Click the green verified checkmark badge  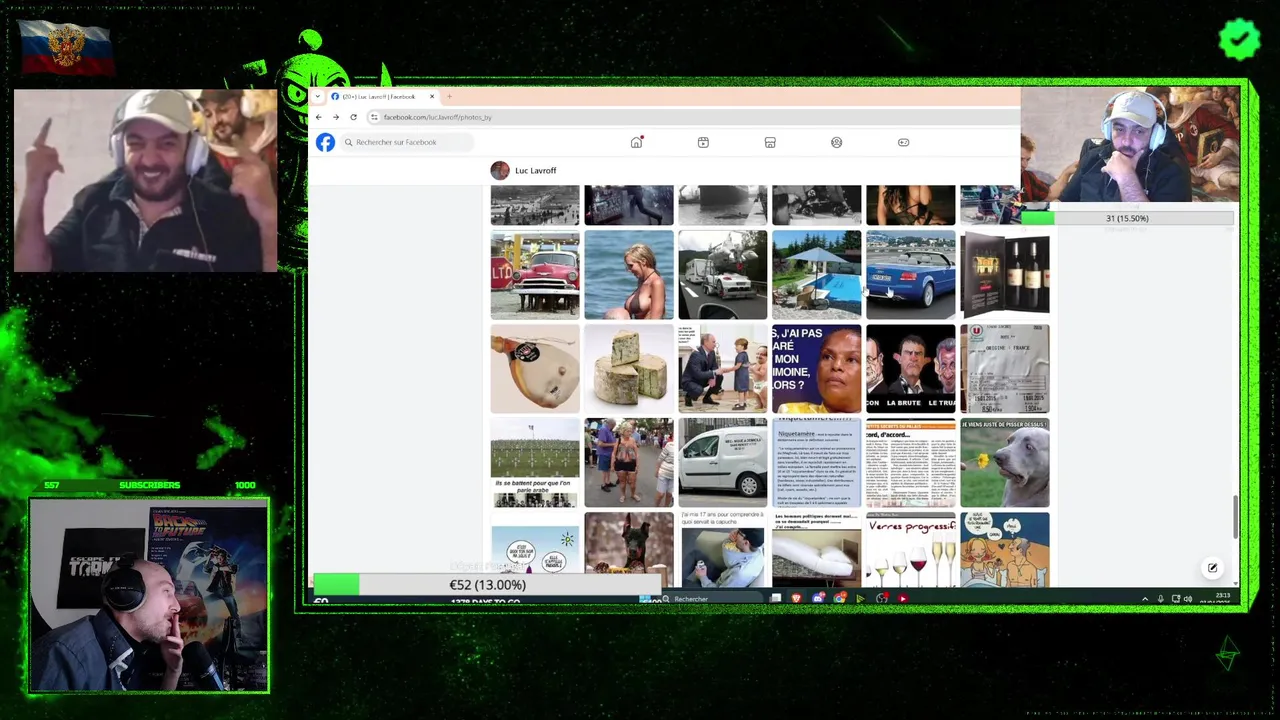(x=1239, y=39)
